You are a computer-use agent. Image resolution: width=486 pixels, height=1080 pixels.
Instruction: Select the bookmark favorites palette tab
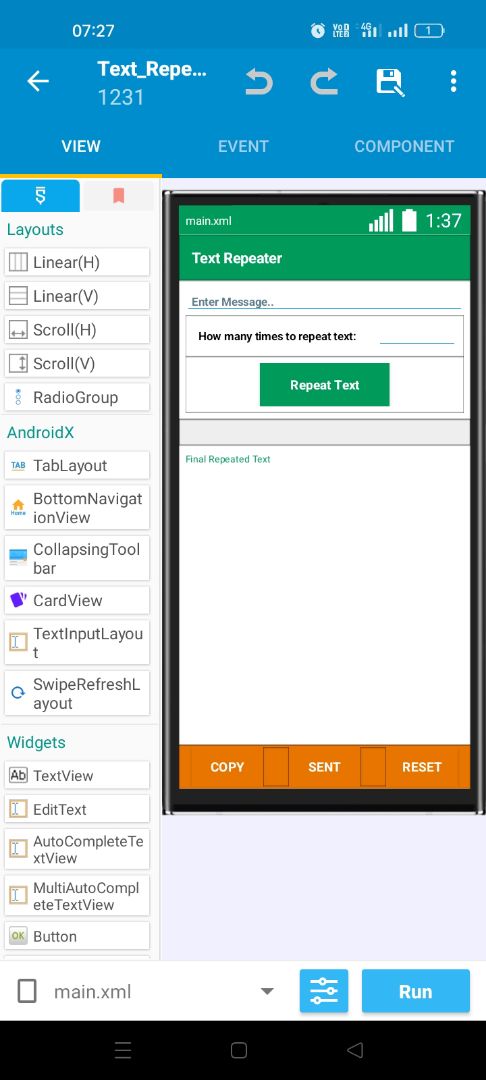(118, 196)
